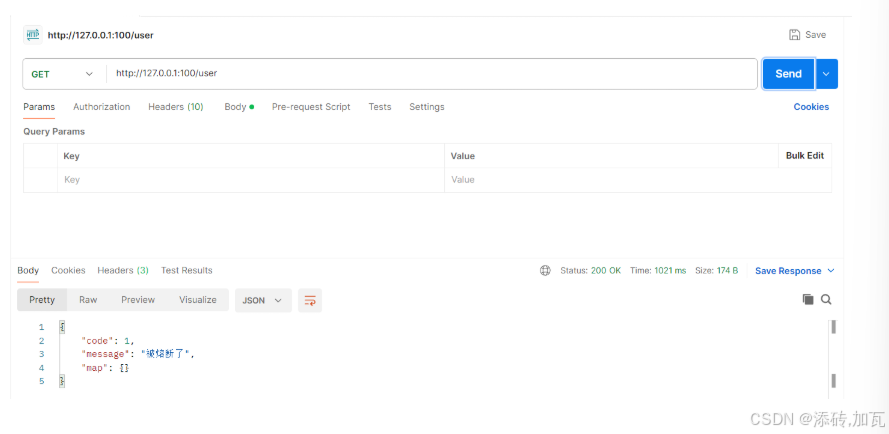889x434 pixels.
Task: Select the Pretty view
Action: (42, 300)
